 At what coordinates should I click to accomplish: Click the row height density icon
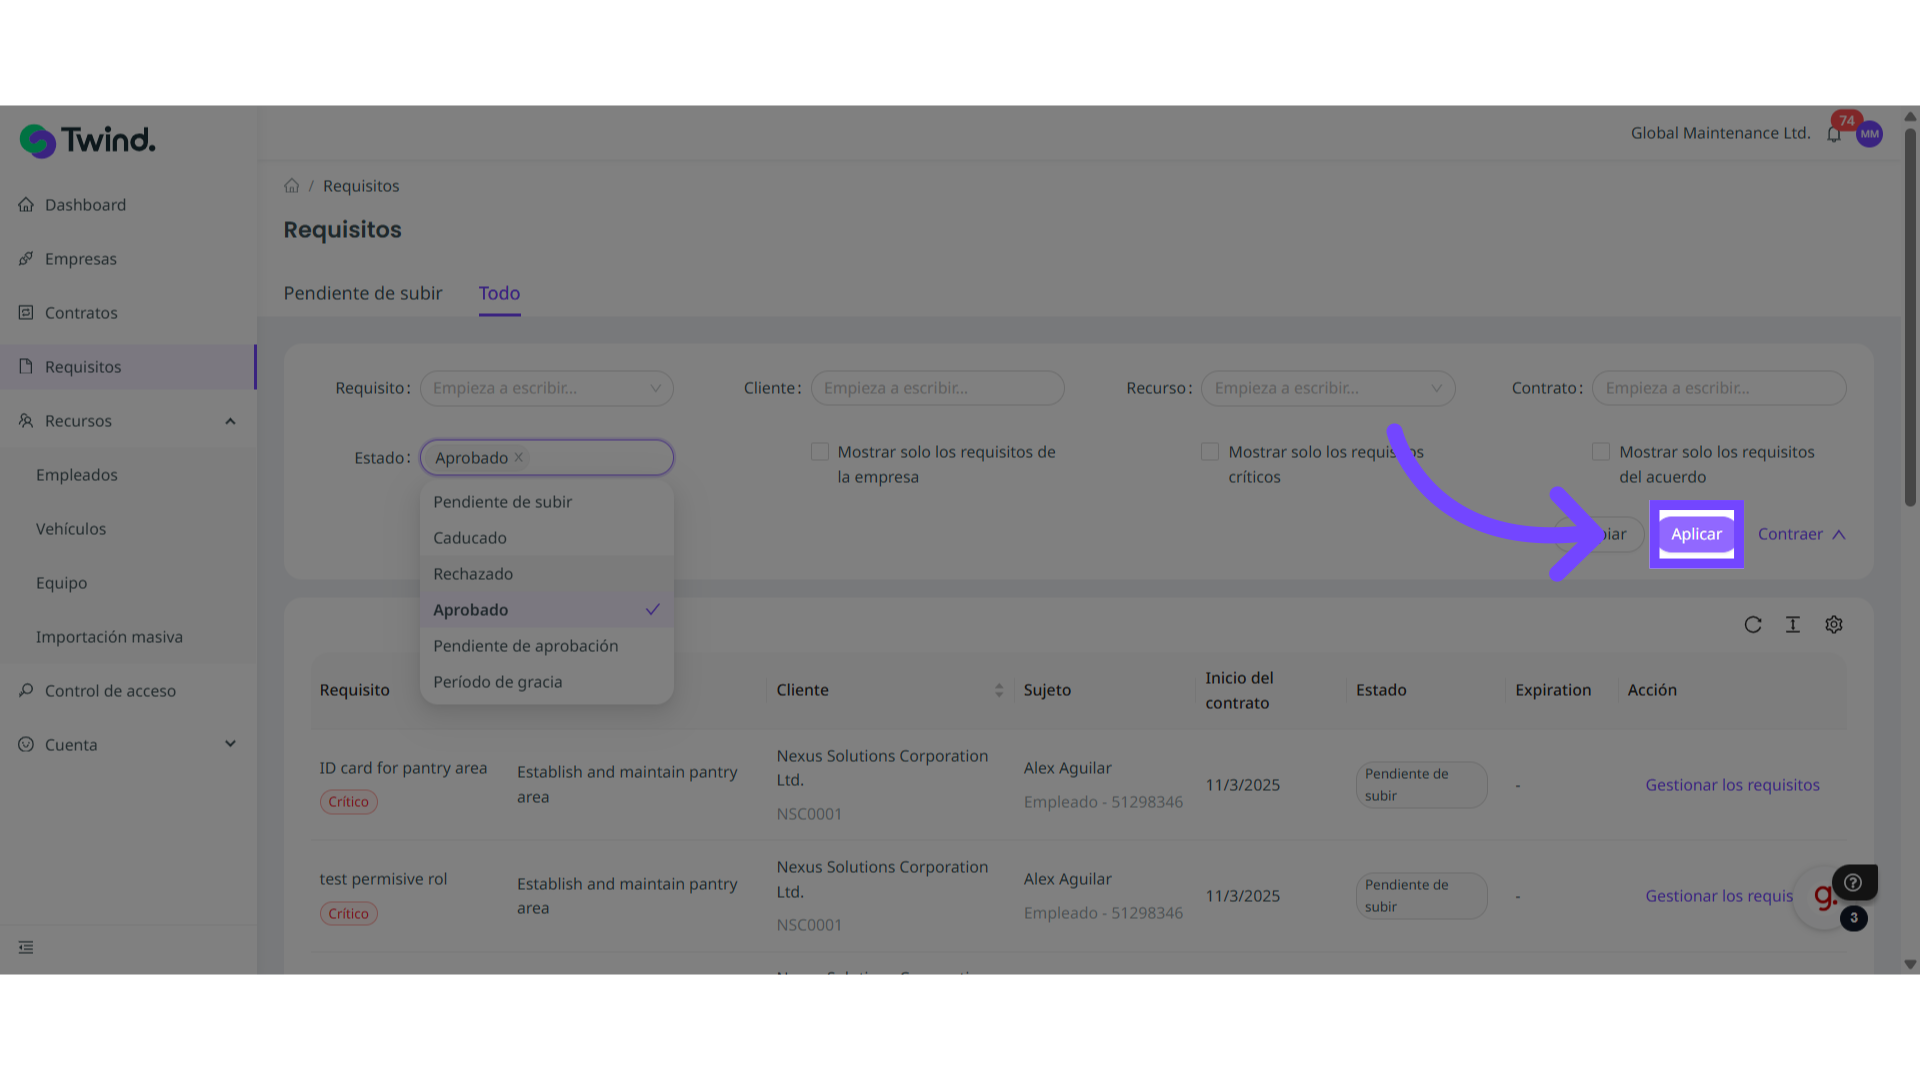(1792, 625)
